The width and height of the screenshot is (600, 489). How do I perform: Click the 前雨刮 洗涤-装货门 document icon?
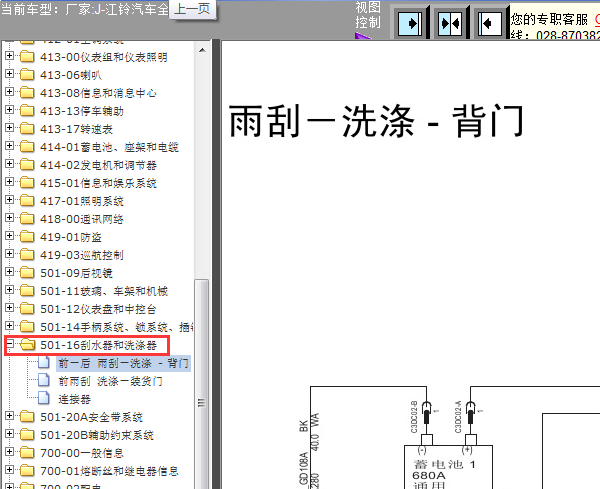pyautogui.click(x=44, y=380)
